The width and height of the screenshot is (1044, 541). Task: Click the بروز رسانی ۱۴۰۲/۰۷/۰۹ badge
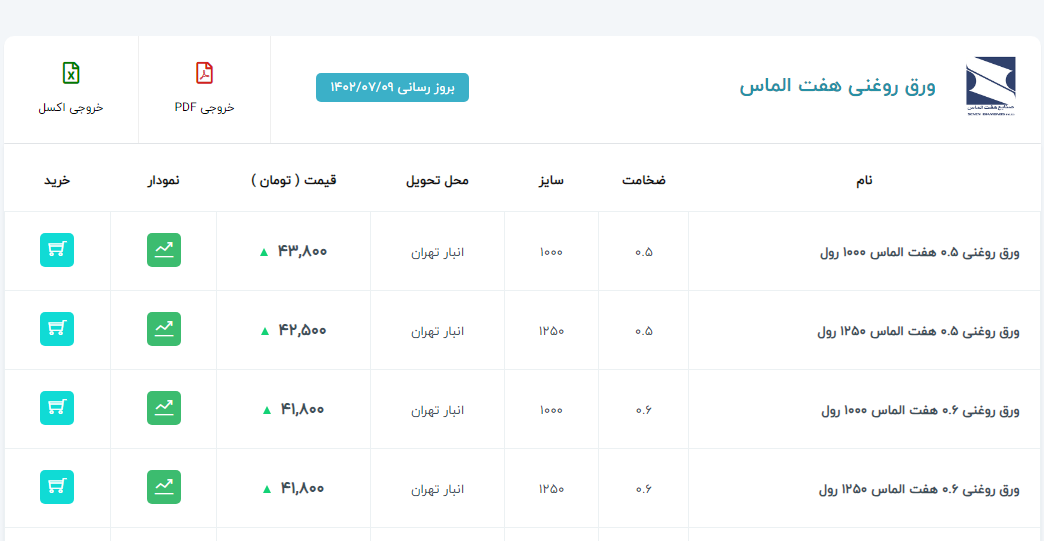pyautogui.click(x=392, y=88)
